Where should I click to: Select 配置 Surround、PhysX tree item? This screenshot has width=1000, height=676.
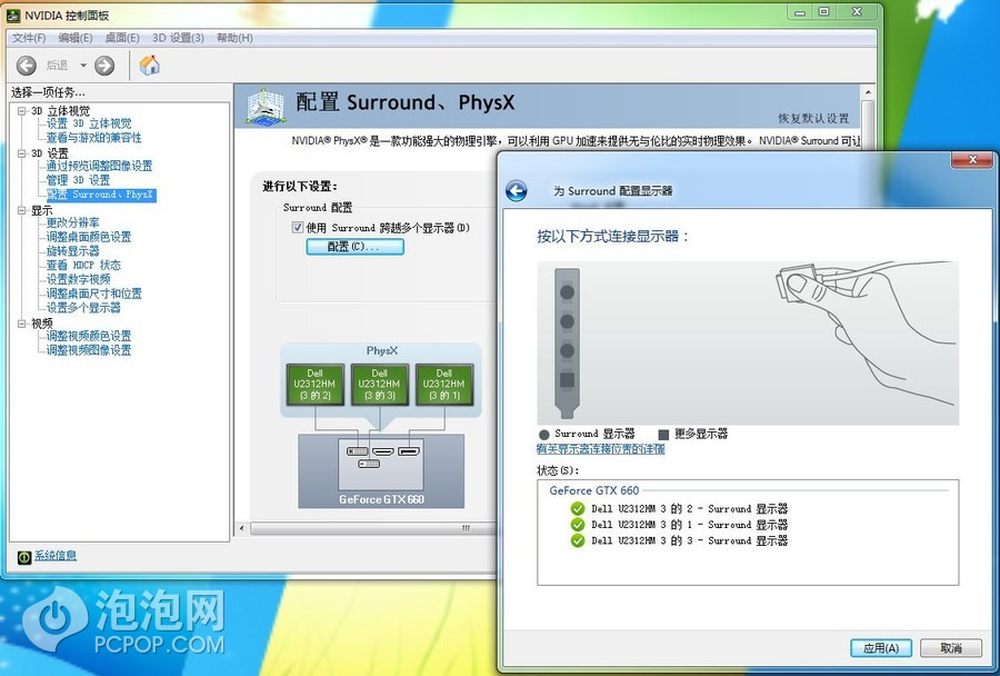coord(101,195)
